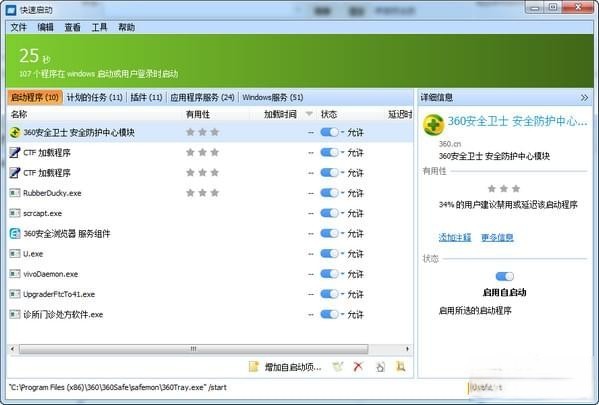Image resolution: width=599 pixels, height=405 pixels.
Task: Open state dropdown arrow for RubberDucky.exe
Action: [342, 193]
